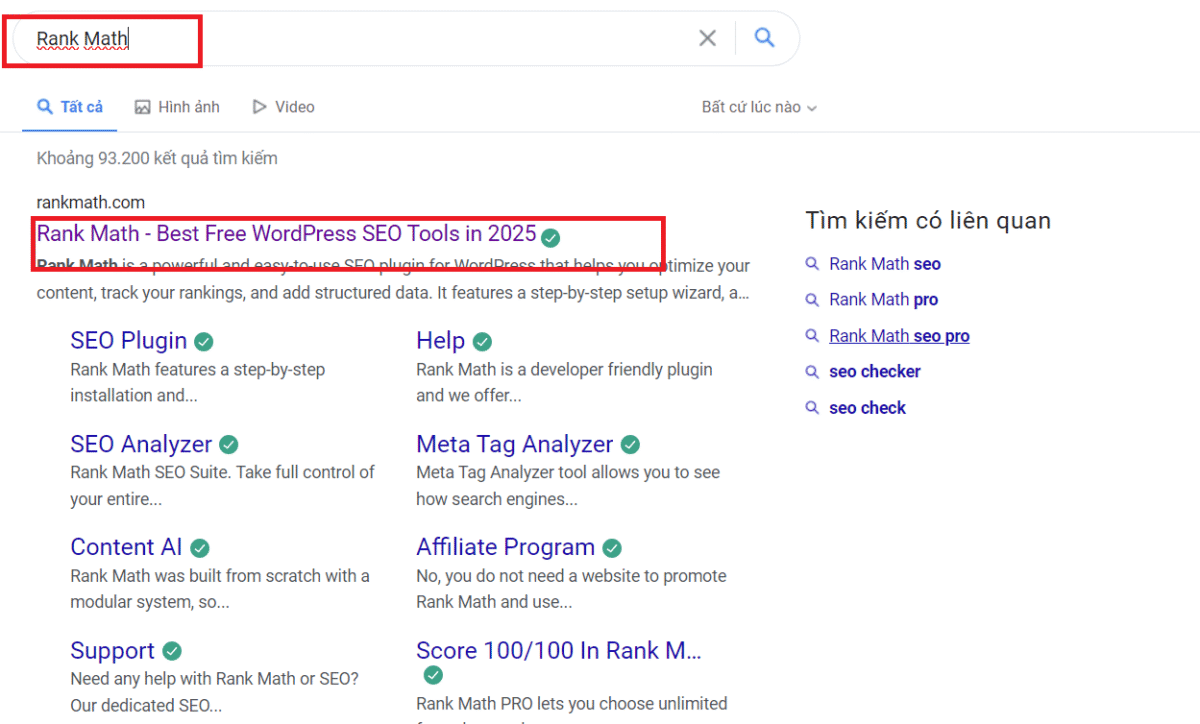Click verified checkmark next to SEO Analyzer
Viewport: 1200px width, 724px height.
(229, 445)
